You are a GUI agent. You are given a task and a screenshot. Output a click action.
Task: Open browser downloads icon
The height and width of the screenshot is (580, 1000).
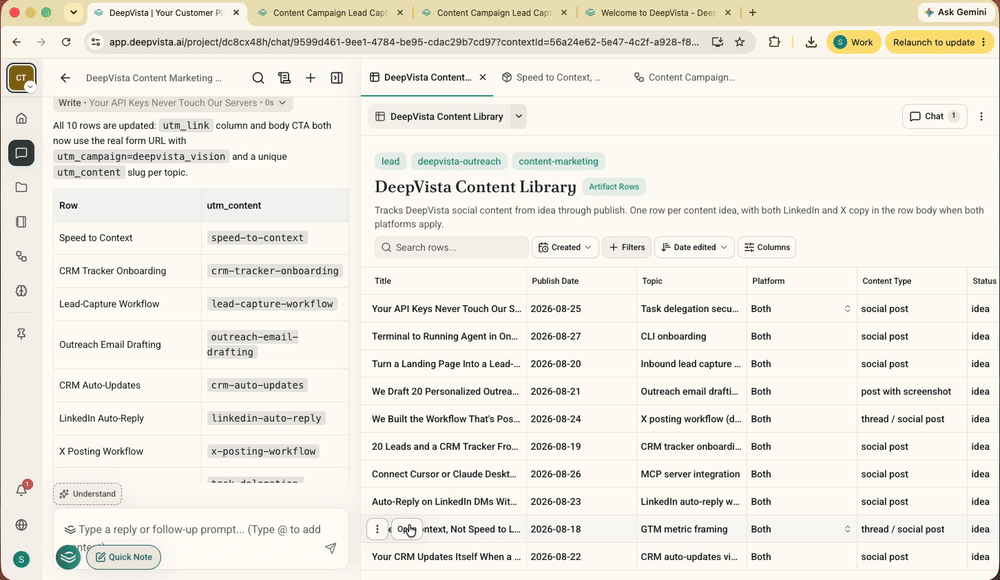[811, 42]
